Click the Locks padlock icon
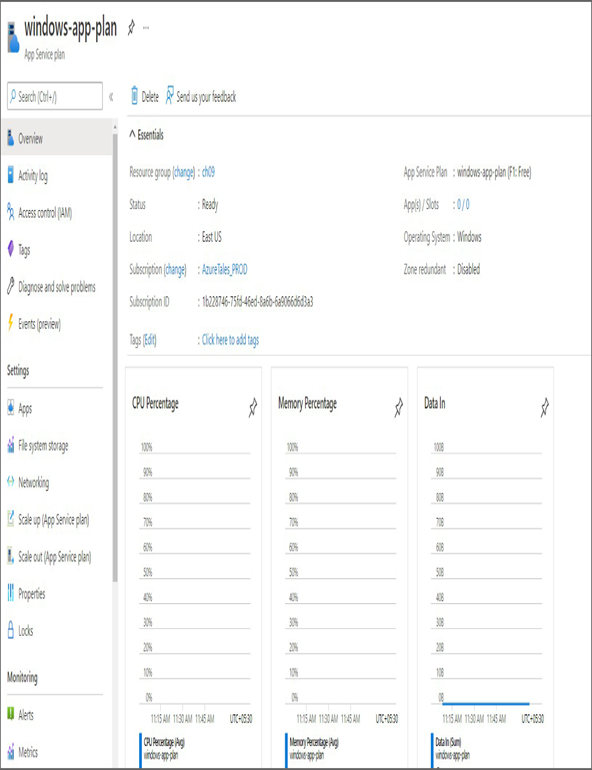Viewport: 592px width, 770px height. click(10, 630)
